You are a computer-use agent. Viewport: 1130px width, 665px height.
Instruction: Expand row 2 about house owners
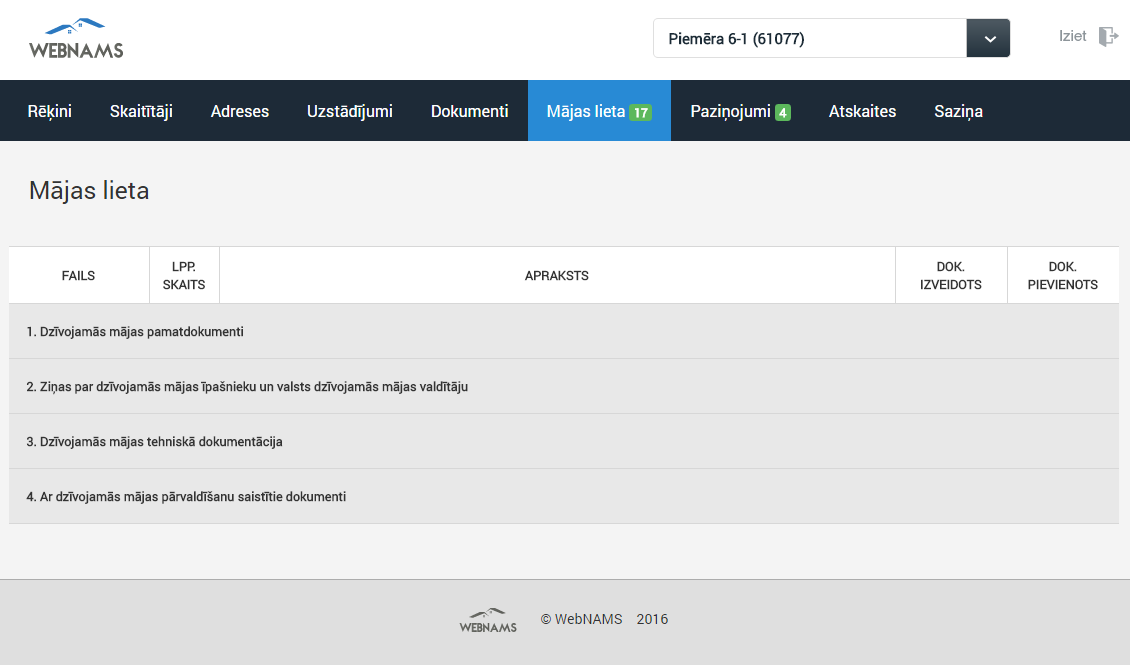point(247,386)
